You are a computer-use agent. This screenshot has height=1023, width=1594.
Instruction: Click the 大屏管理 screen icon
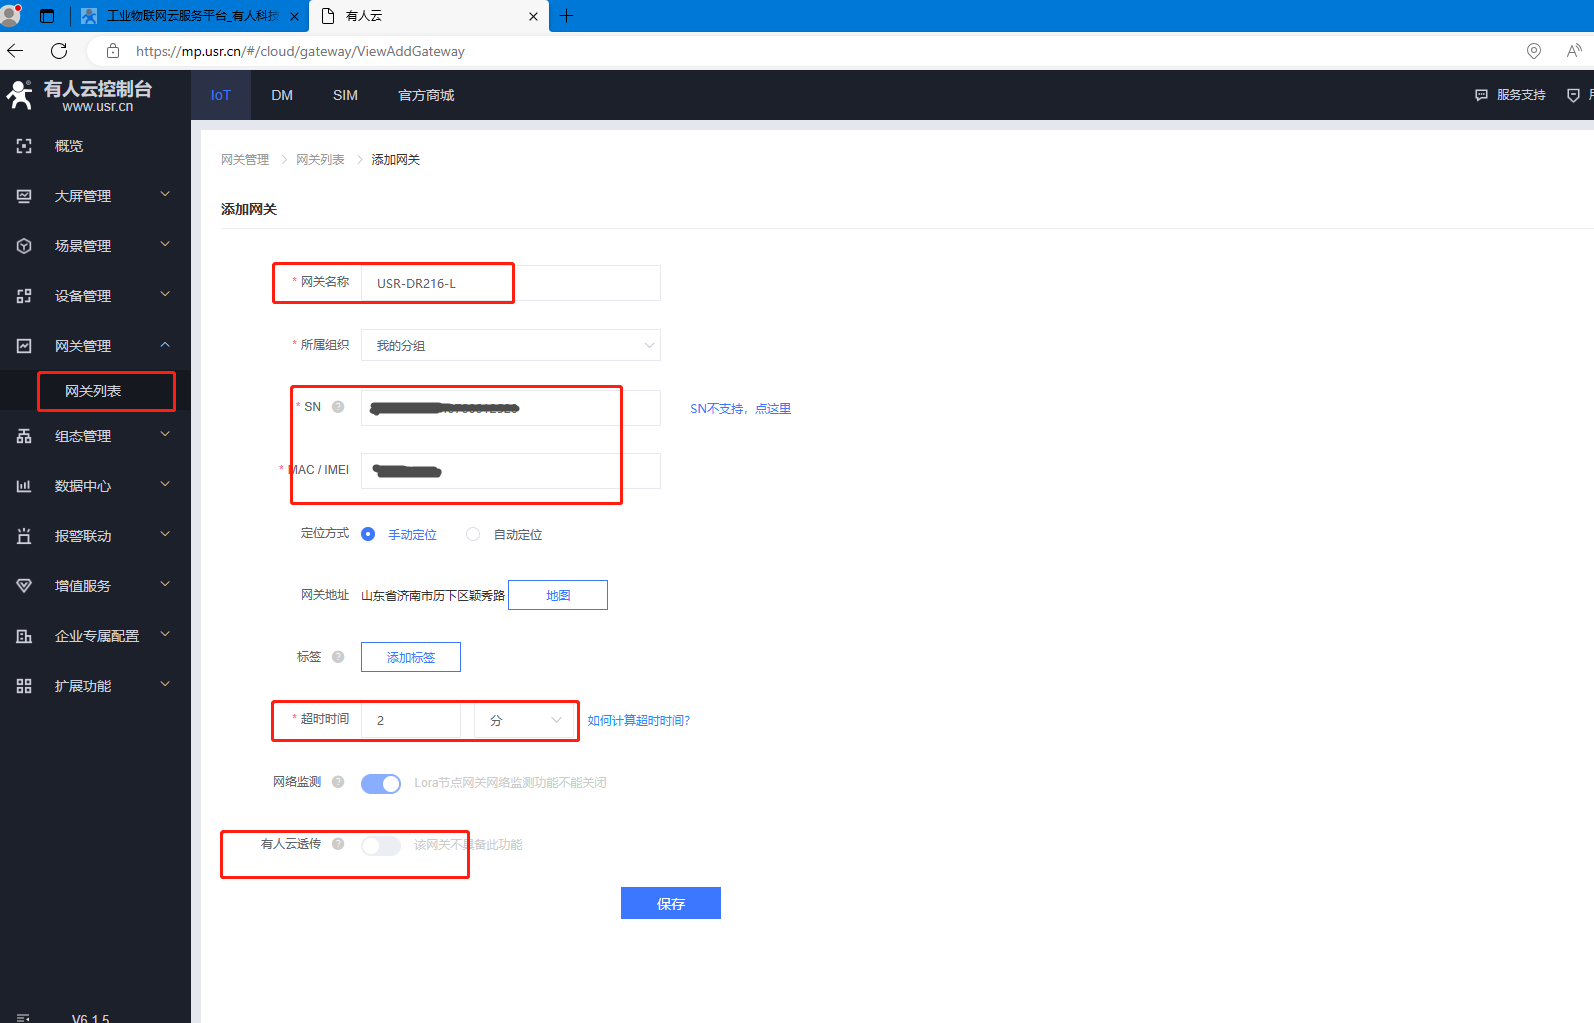[x=24, y=196]
